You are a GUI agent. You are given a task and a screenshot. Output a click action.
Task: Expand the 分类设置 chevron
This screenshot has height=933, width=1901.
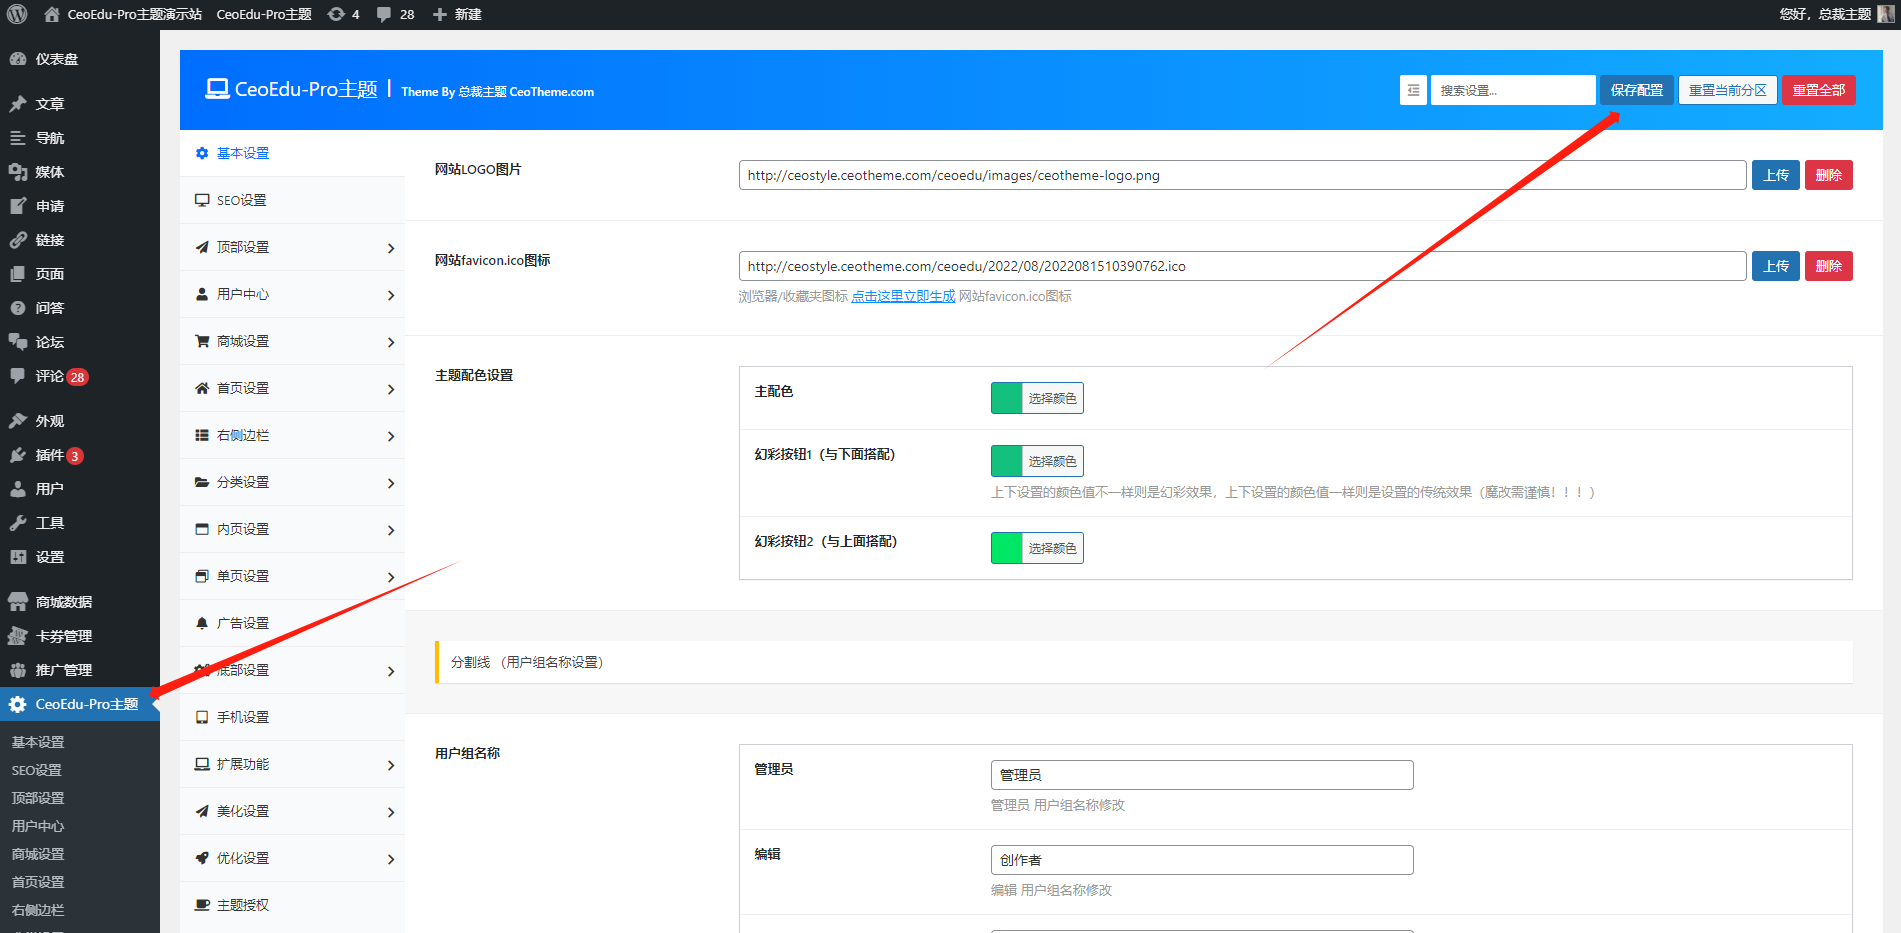pos(391,483)
